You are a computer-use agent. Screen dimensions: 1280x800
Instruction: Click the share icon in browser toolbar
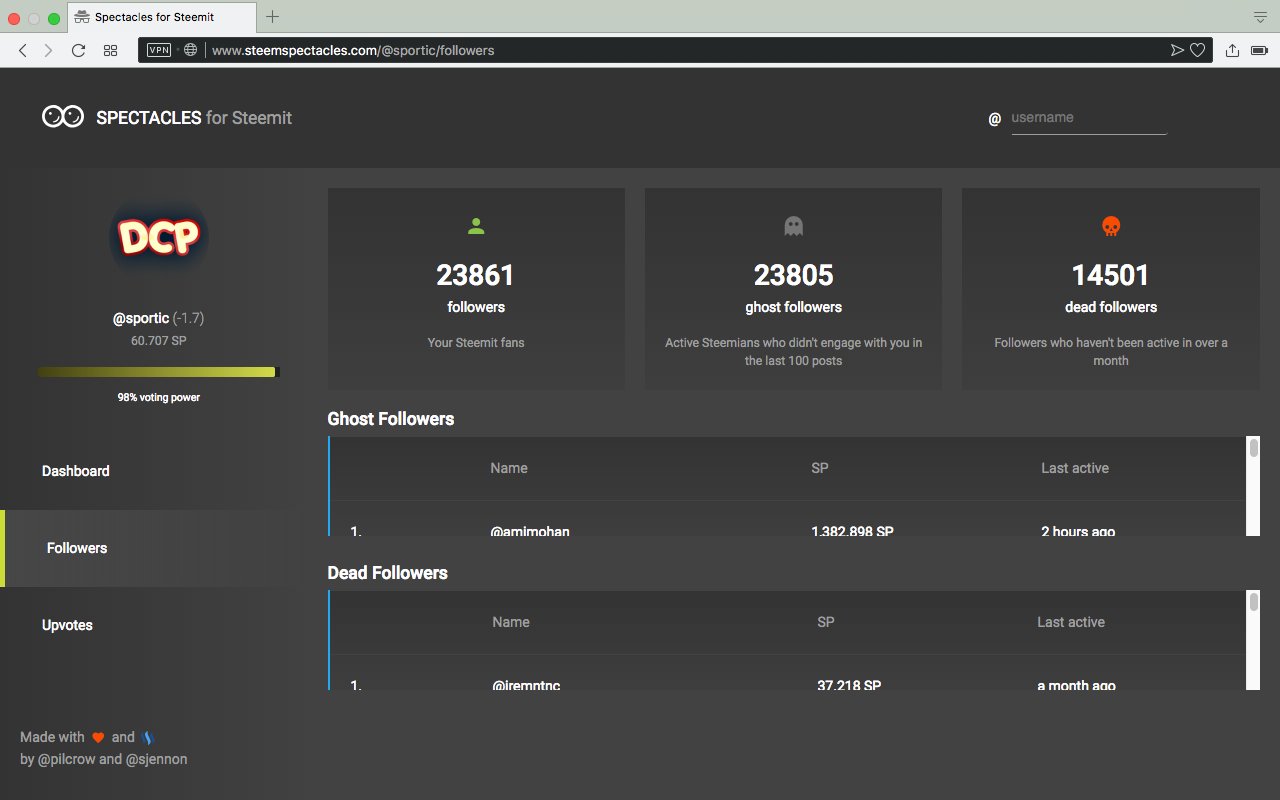tap(1232, 50)
